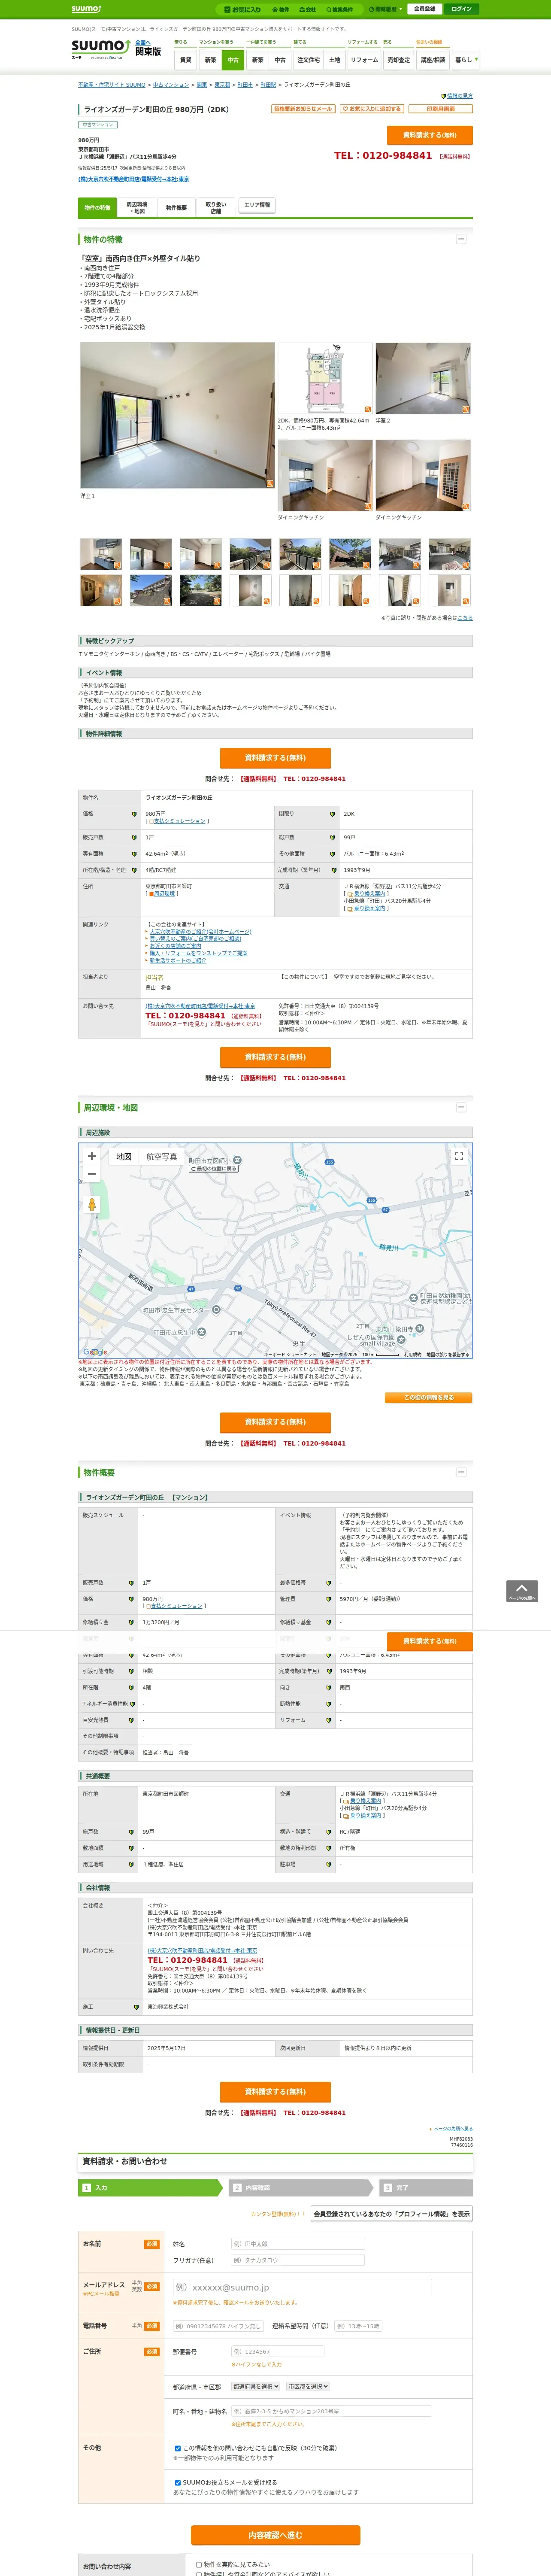Open お気に入り in the top header
Image resolution: width=551 pixels, height=2576 pixels.
tap(243, 9)
